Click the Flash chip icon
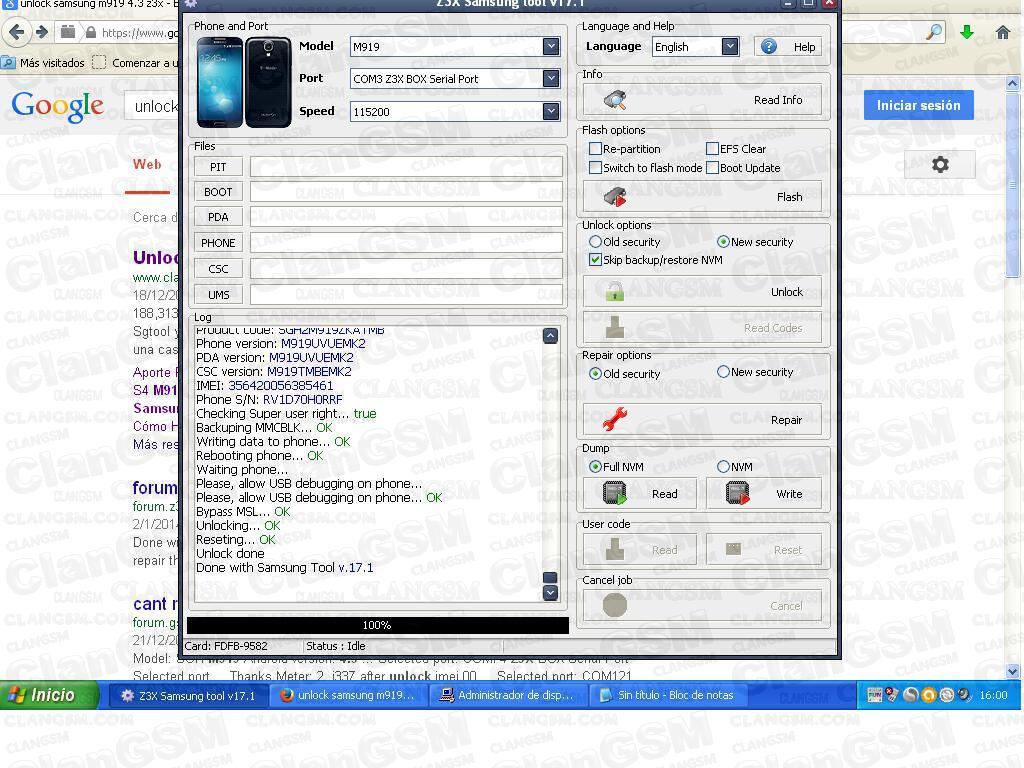 point(615,197)
